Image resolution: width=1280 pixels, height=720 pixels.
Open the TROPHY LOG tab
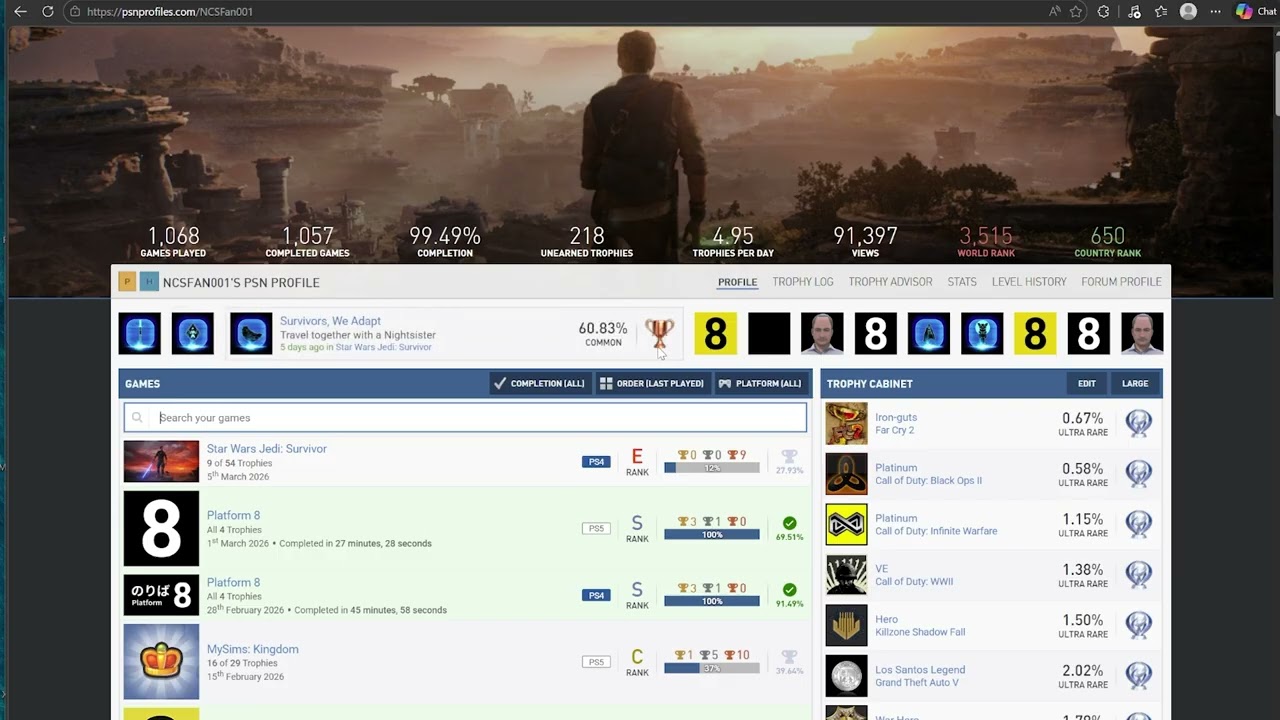point(802,282)
